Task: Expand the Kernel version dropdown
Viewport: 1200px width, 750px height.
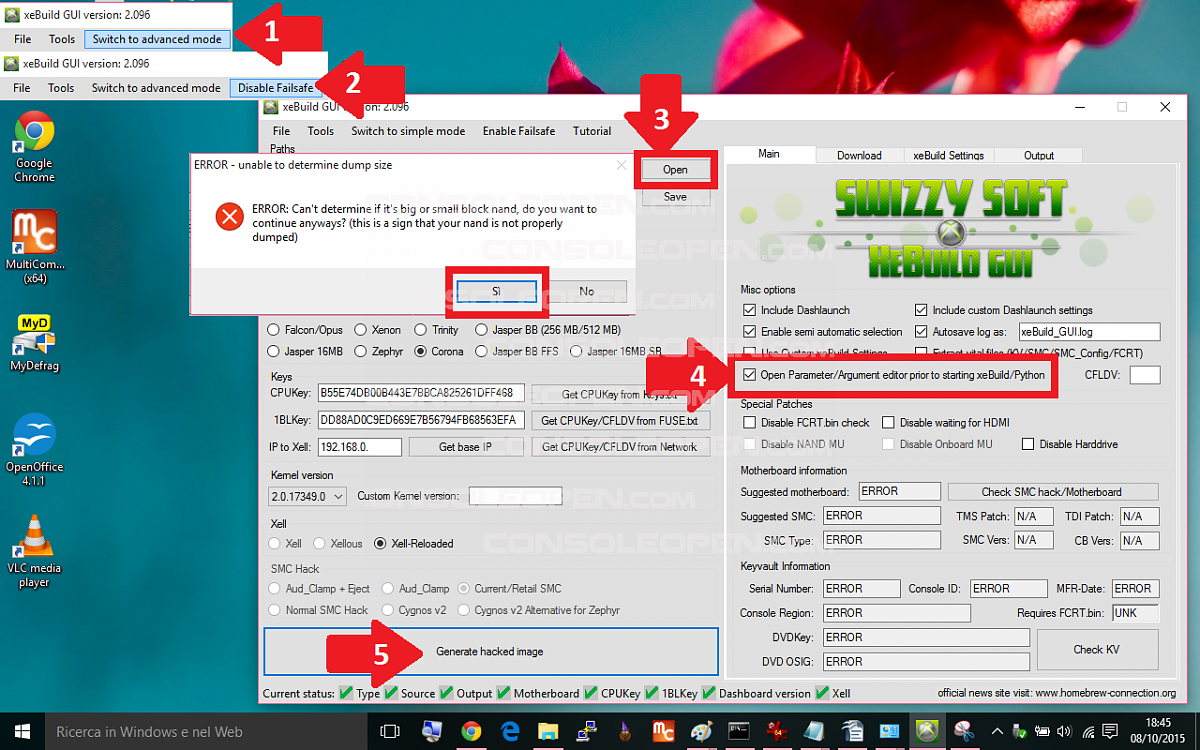Action: click(x=338, y=496)
